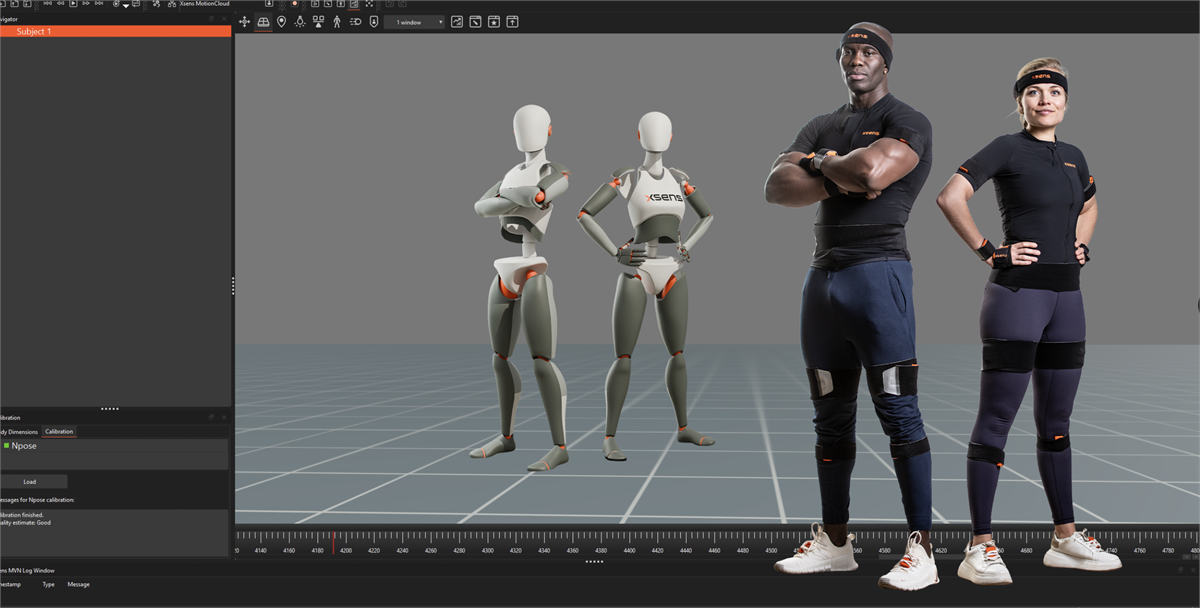Click frame 4500 on the timeline ruler
This screenshot has width=1200, height=608.
coord(771,550)
